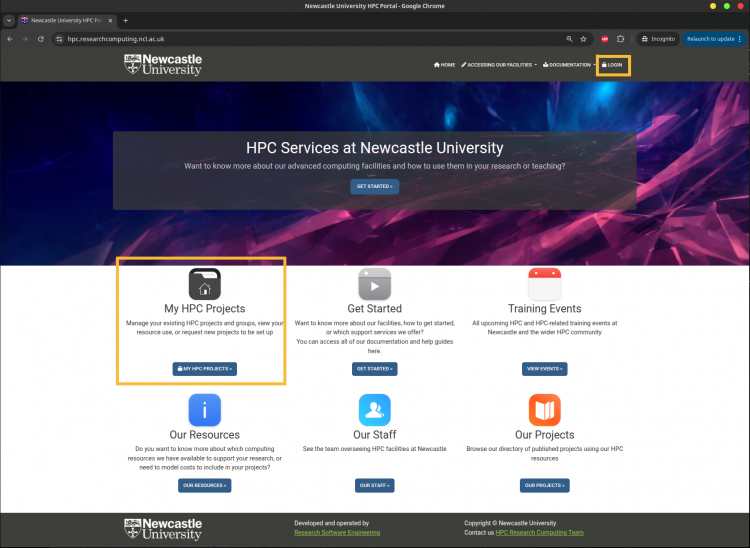Click the Our Resources info icon

coord(204,410)
